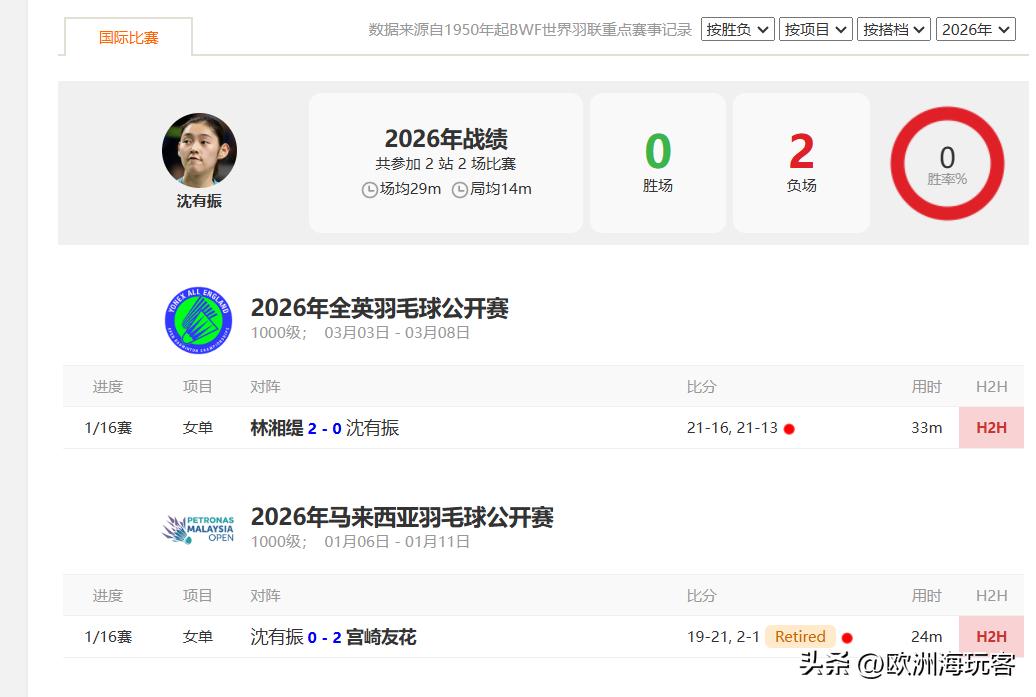Expand the 按项目 dropdown
The image size is (1036, 697).
(x=816, y=29)
